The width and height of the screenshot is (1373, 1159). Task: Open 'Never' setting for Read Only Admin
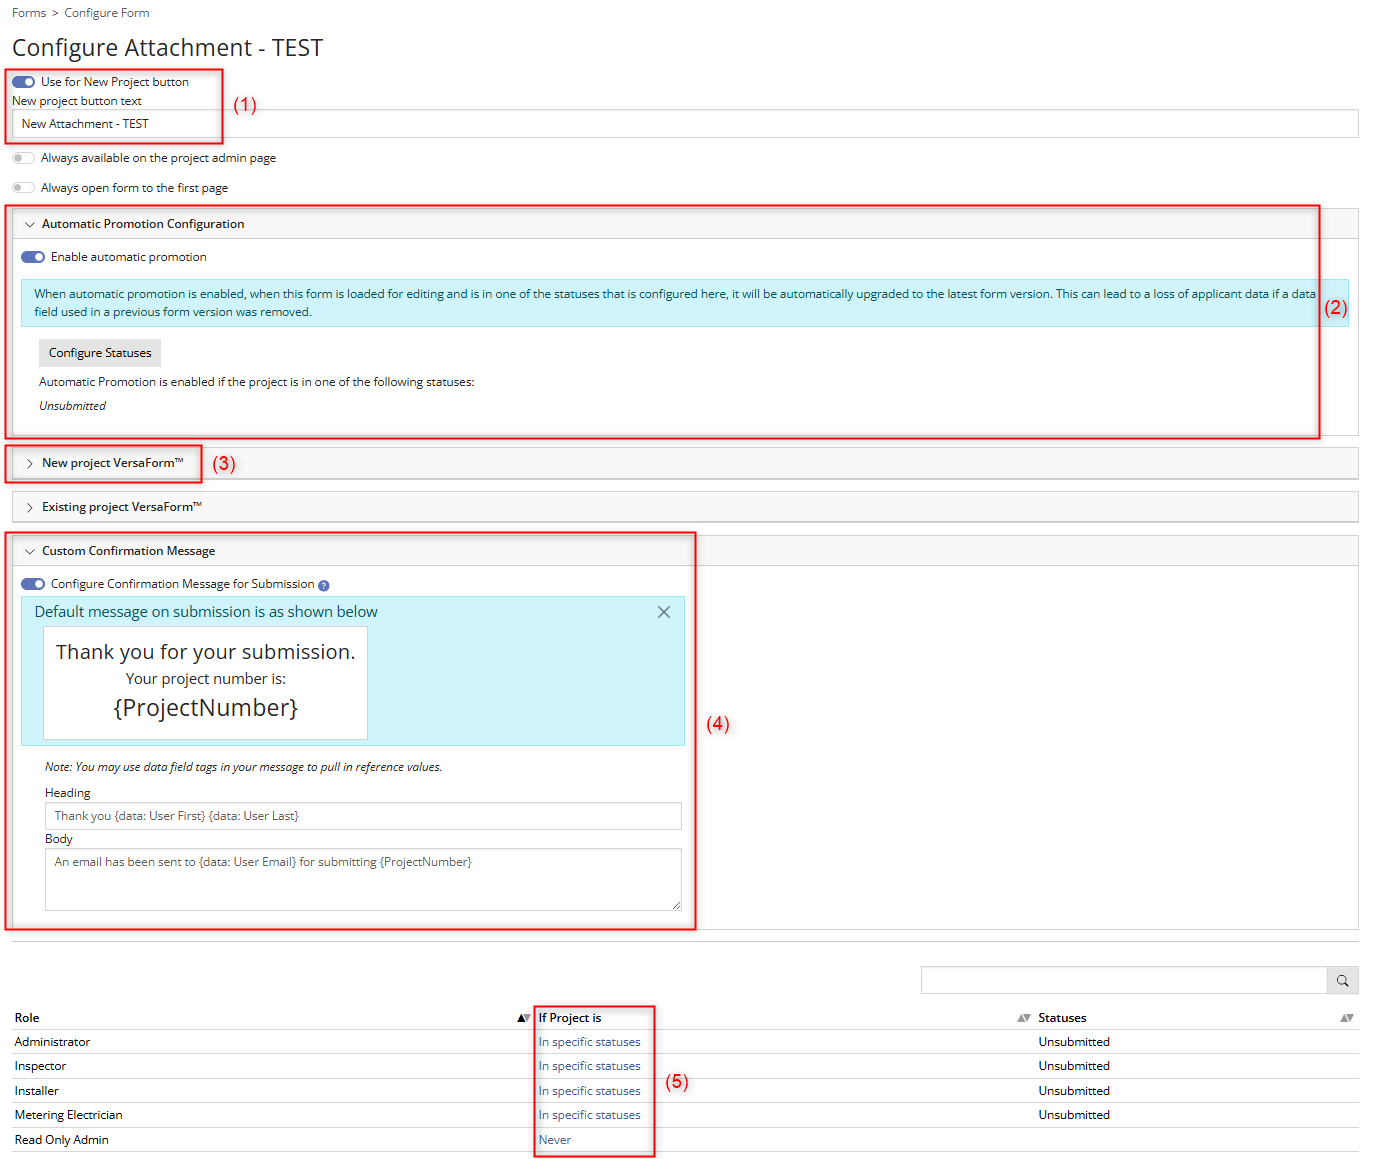555,1139
